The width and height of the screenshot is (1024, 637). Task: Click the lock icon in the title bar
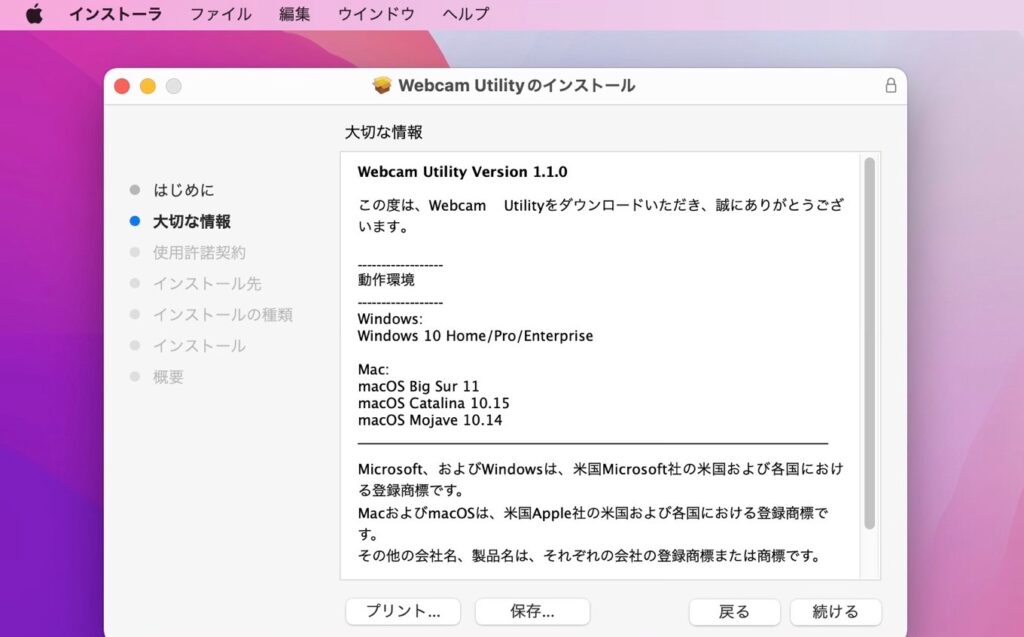click(890, 86)
